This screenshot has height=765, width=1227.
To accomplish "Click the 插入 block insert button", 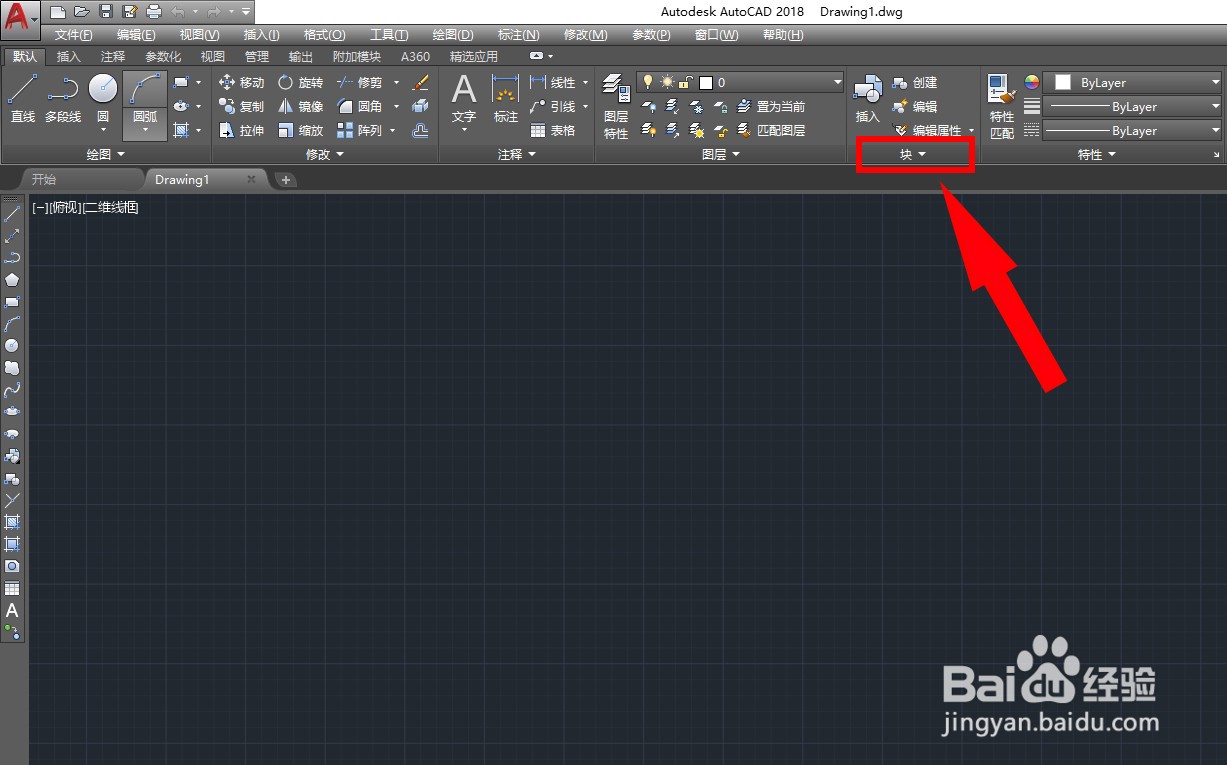I will click(867, 99).
